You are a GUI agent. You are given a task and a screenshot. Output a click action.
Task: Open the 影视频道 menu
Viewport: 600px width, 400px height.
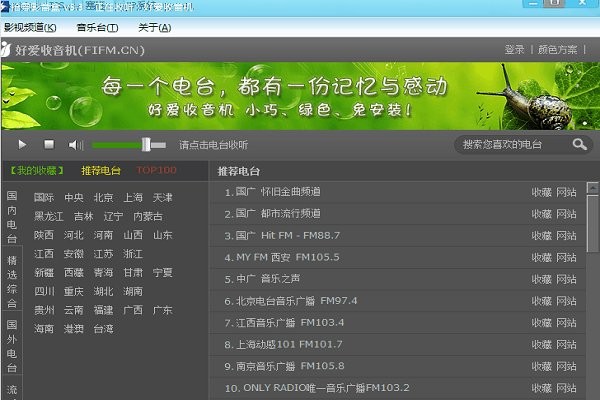[30, 27]
